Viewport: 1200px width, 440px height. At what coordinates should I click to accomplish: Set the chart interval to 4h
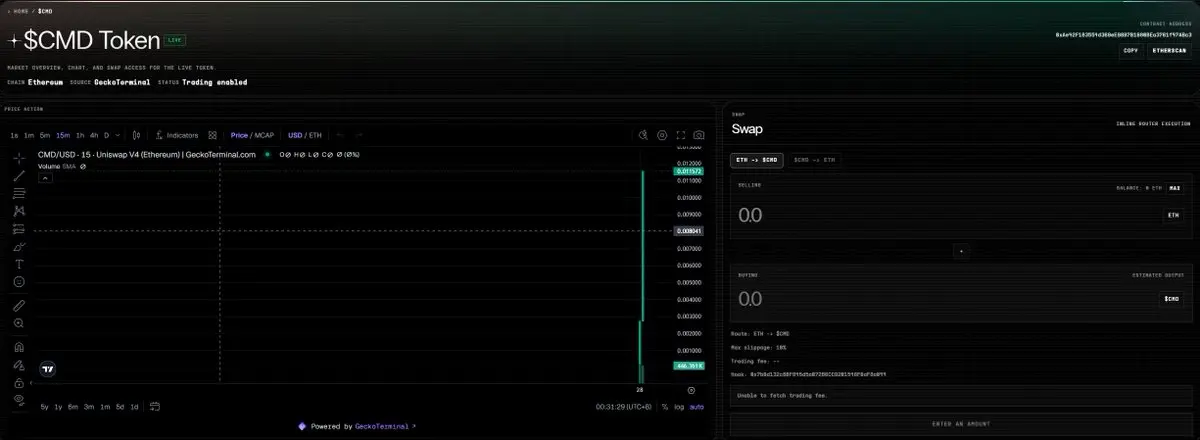click(94, 135)
